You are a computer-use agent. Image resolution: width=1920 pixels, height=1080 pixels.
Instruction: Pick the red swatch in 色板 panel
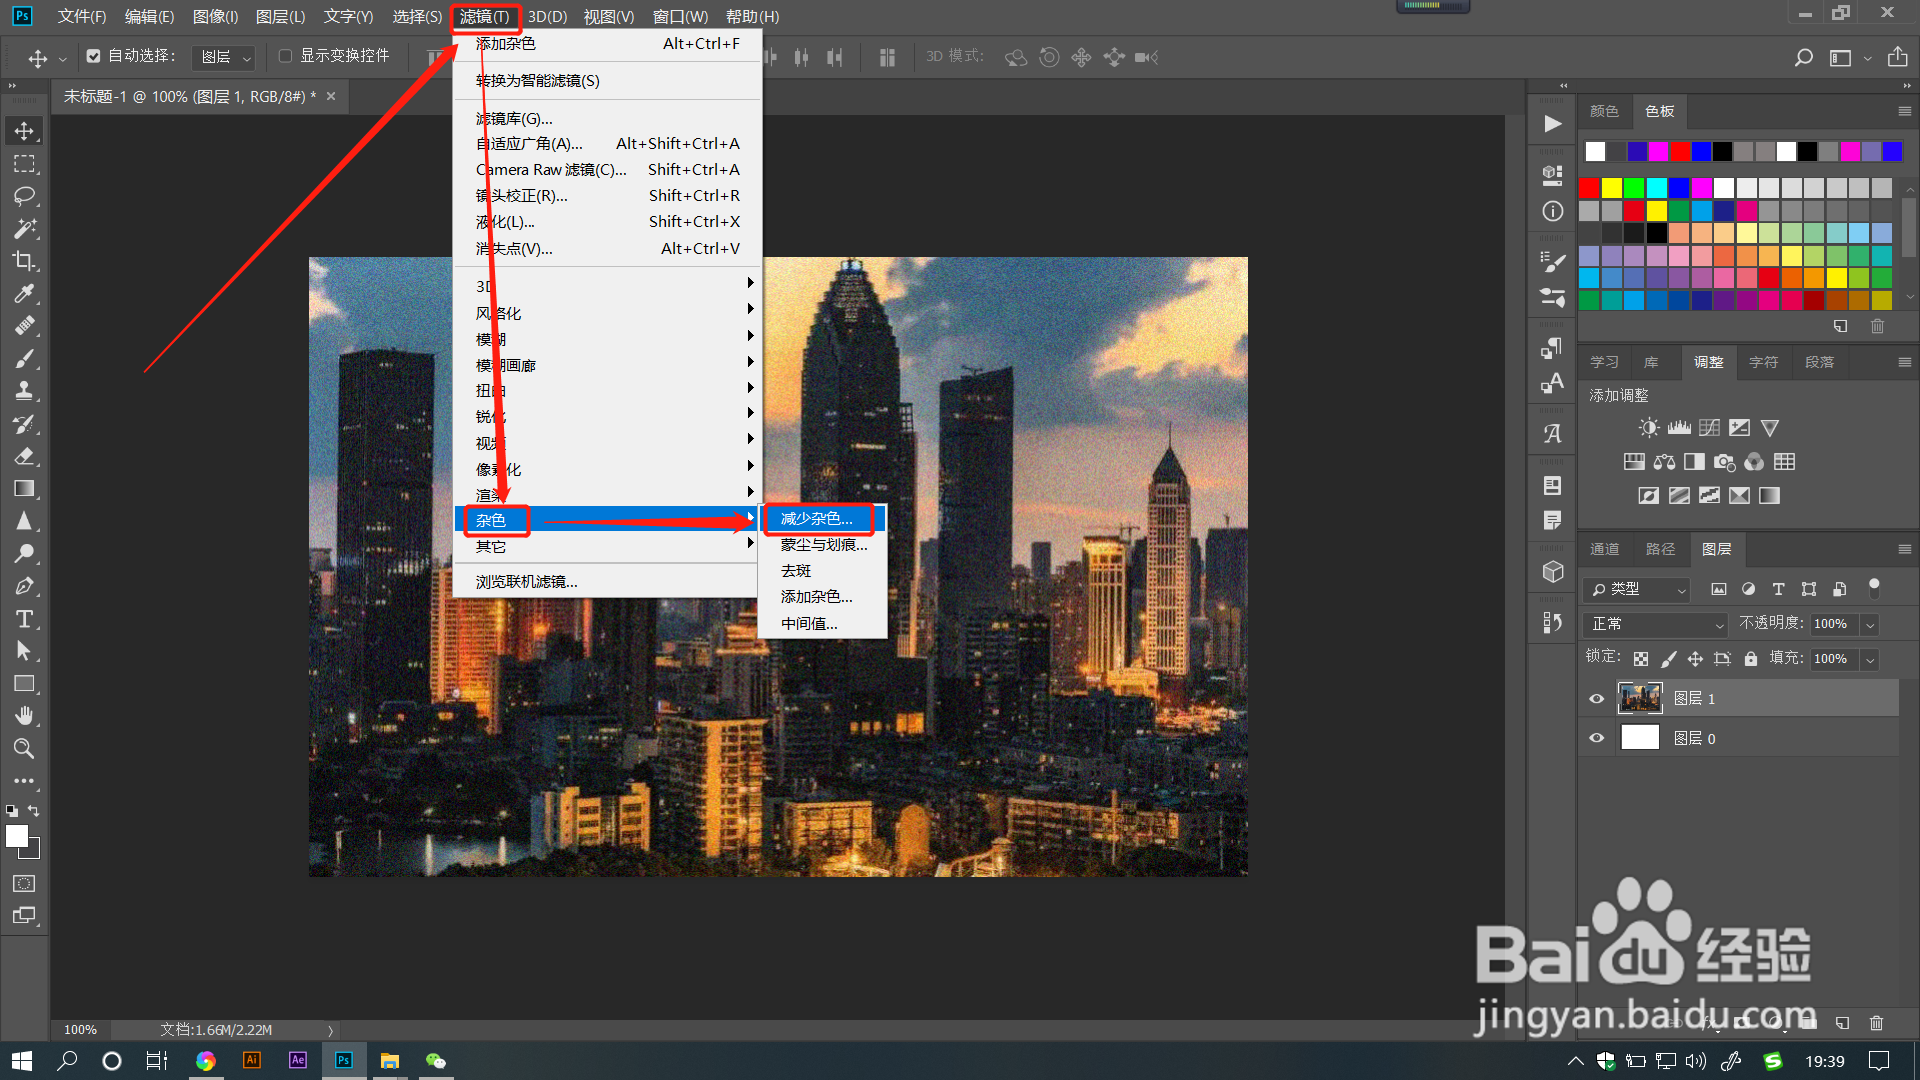[1589, 188]
